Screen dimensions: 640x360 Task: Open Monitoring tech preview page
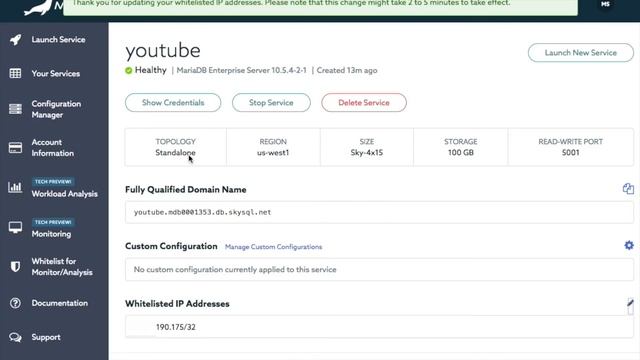pos(51,234)
